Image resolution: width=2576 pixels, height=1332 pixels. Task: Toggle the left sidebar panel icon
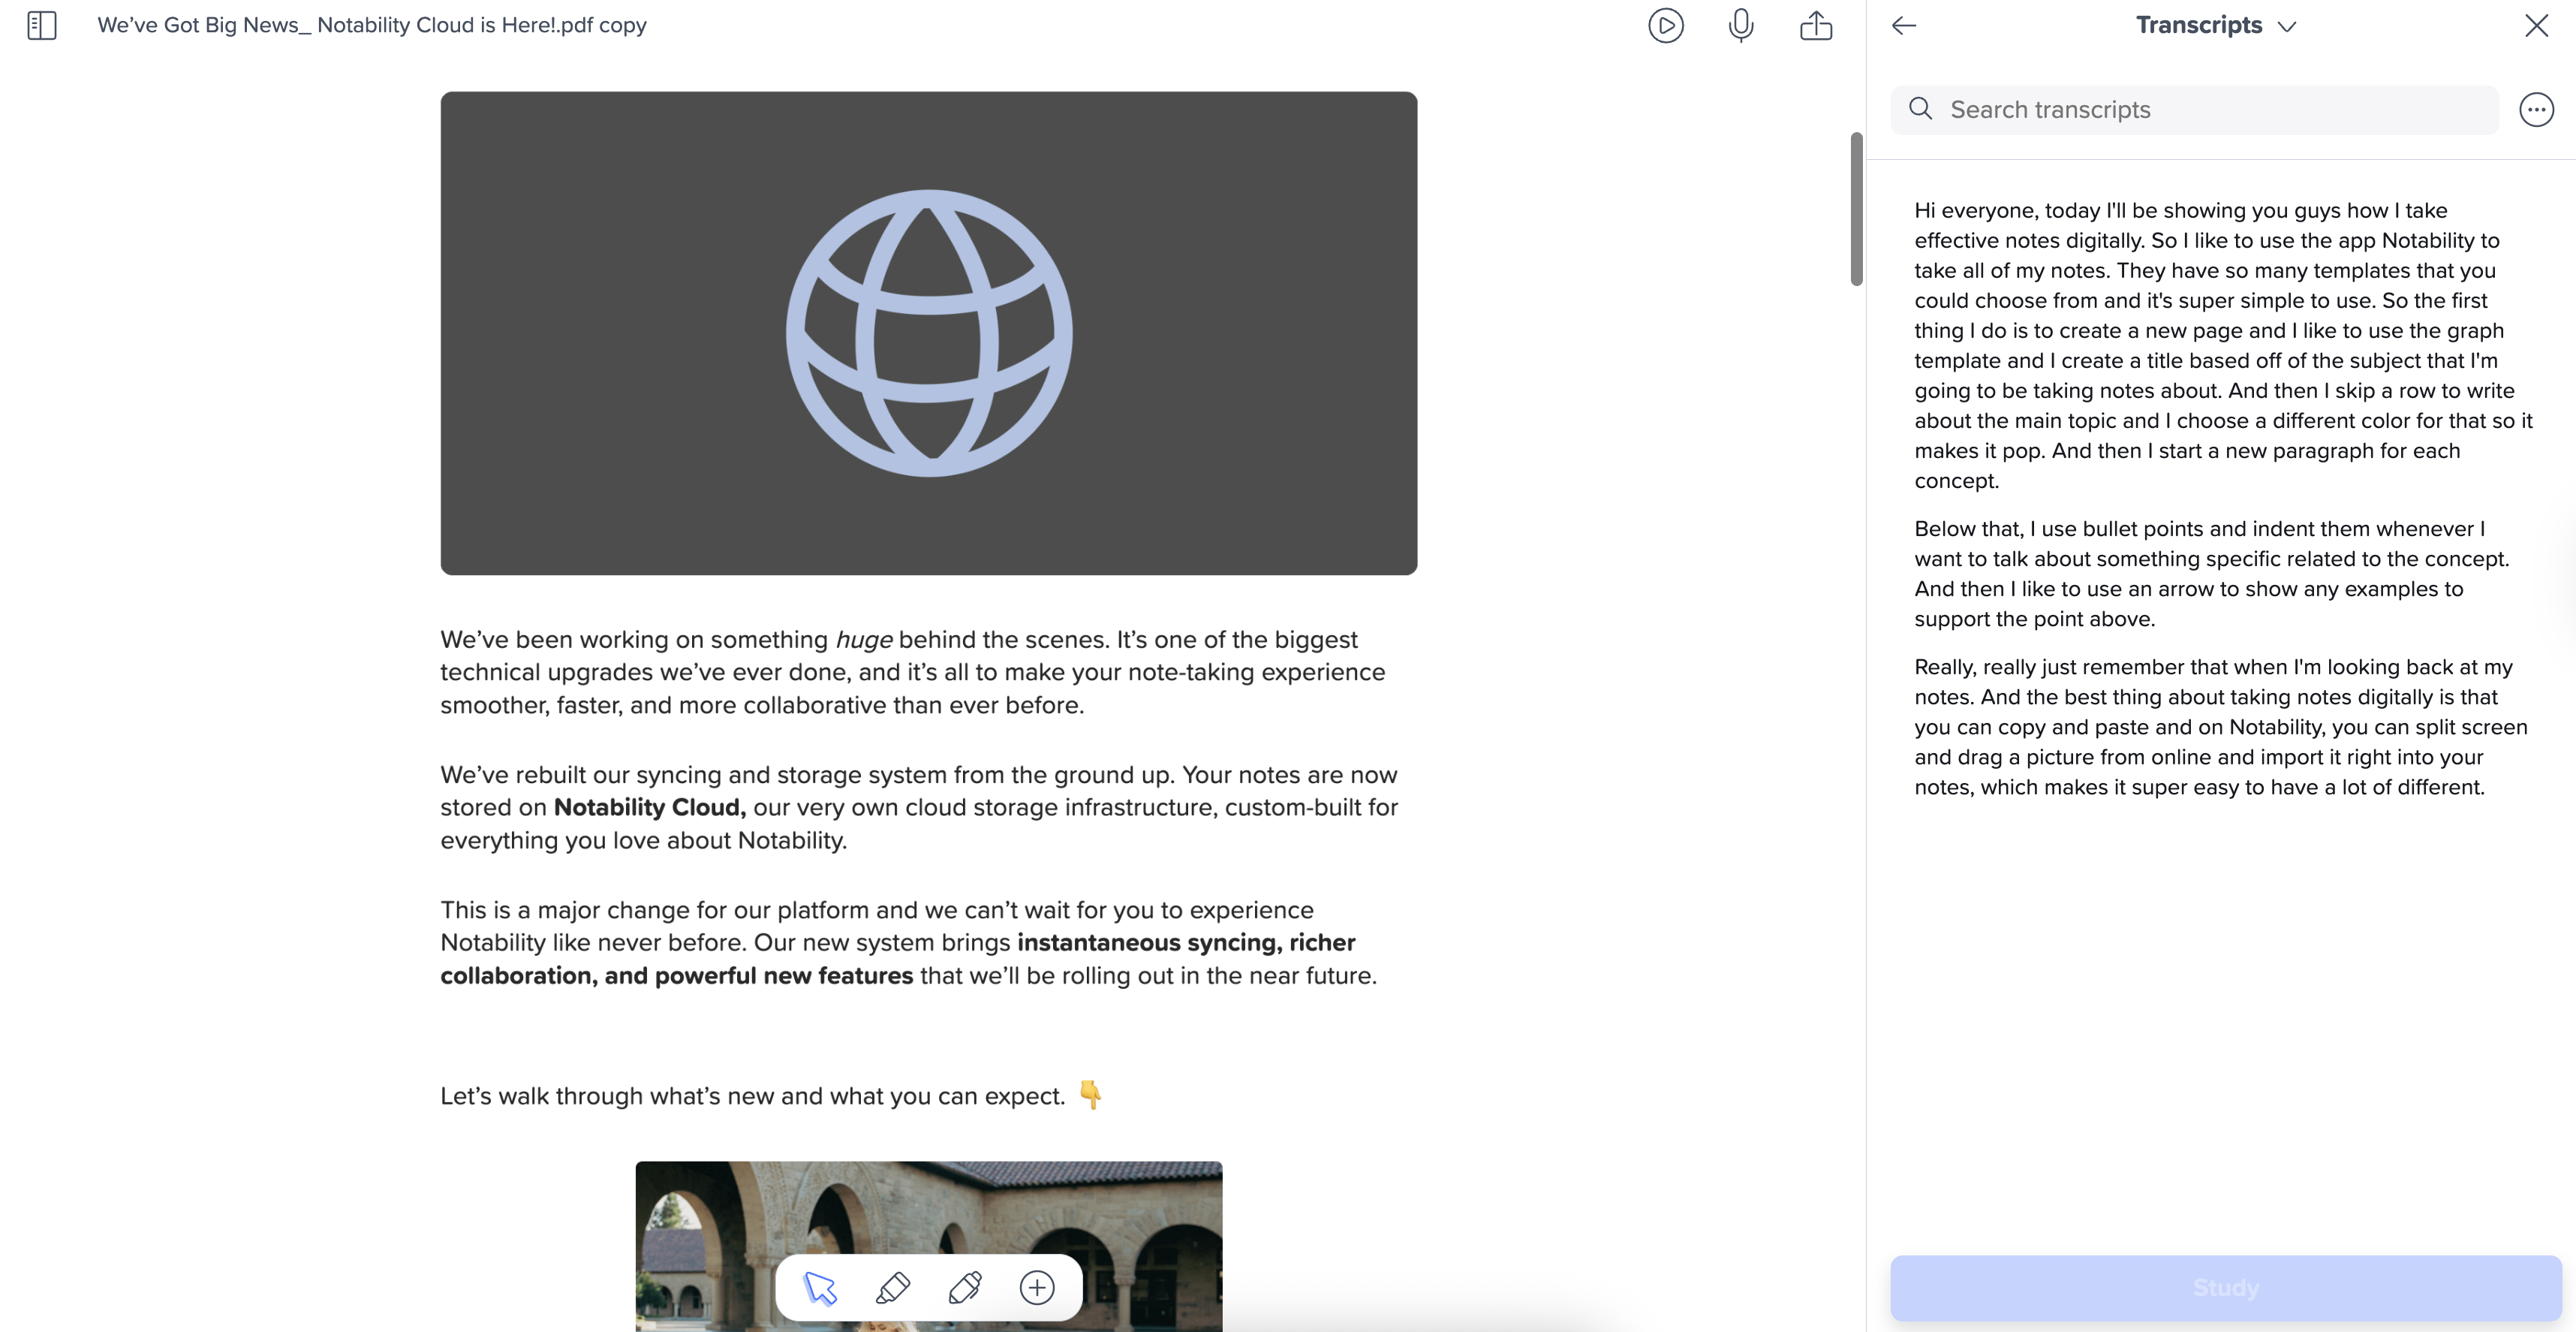point(41,25)
